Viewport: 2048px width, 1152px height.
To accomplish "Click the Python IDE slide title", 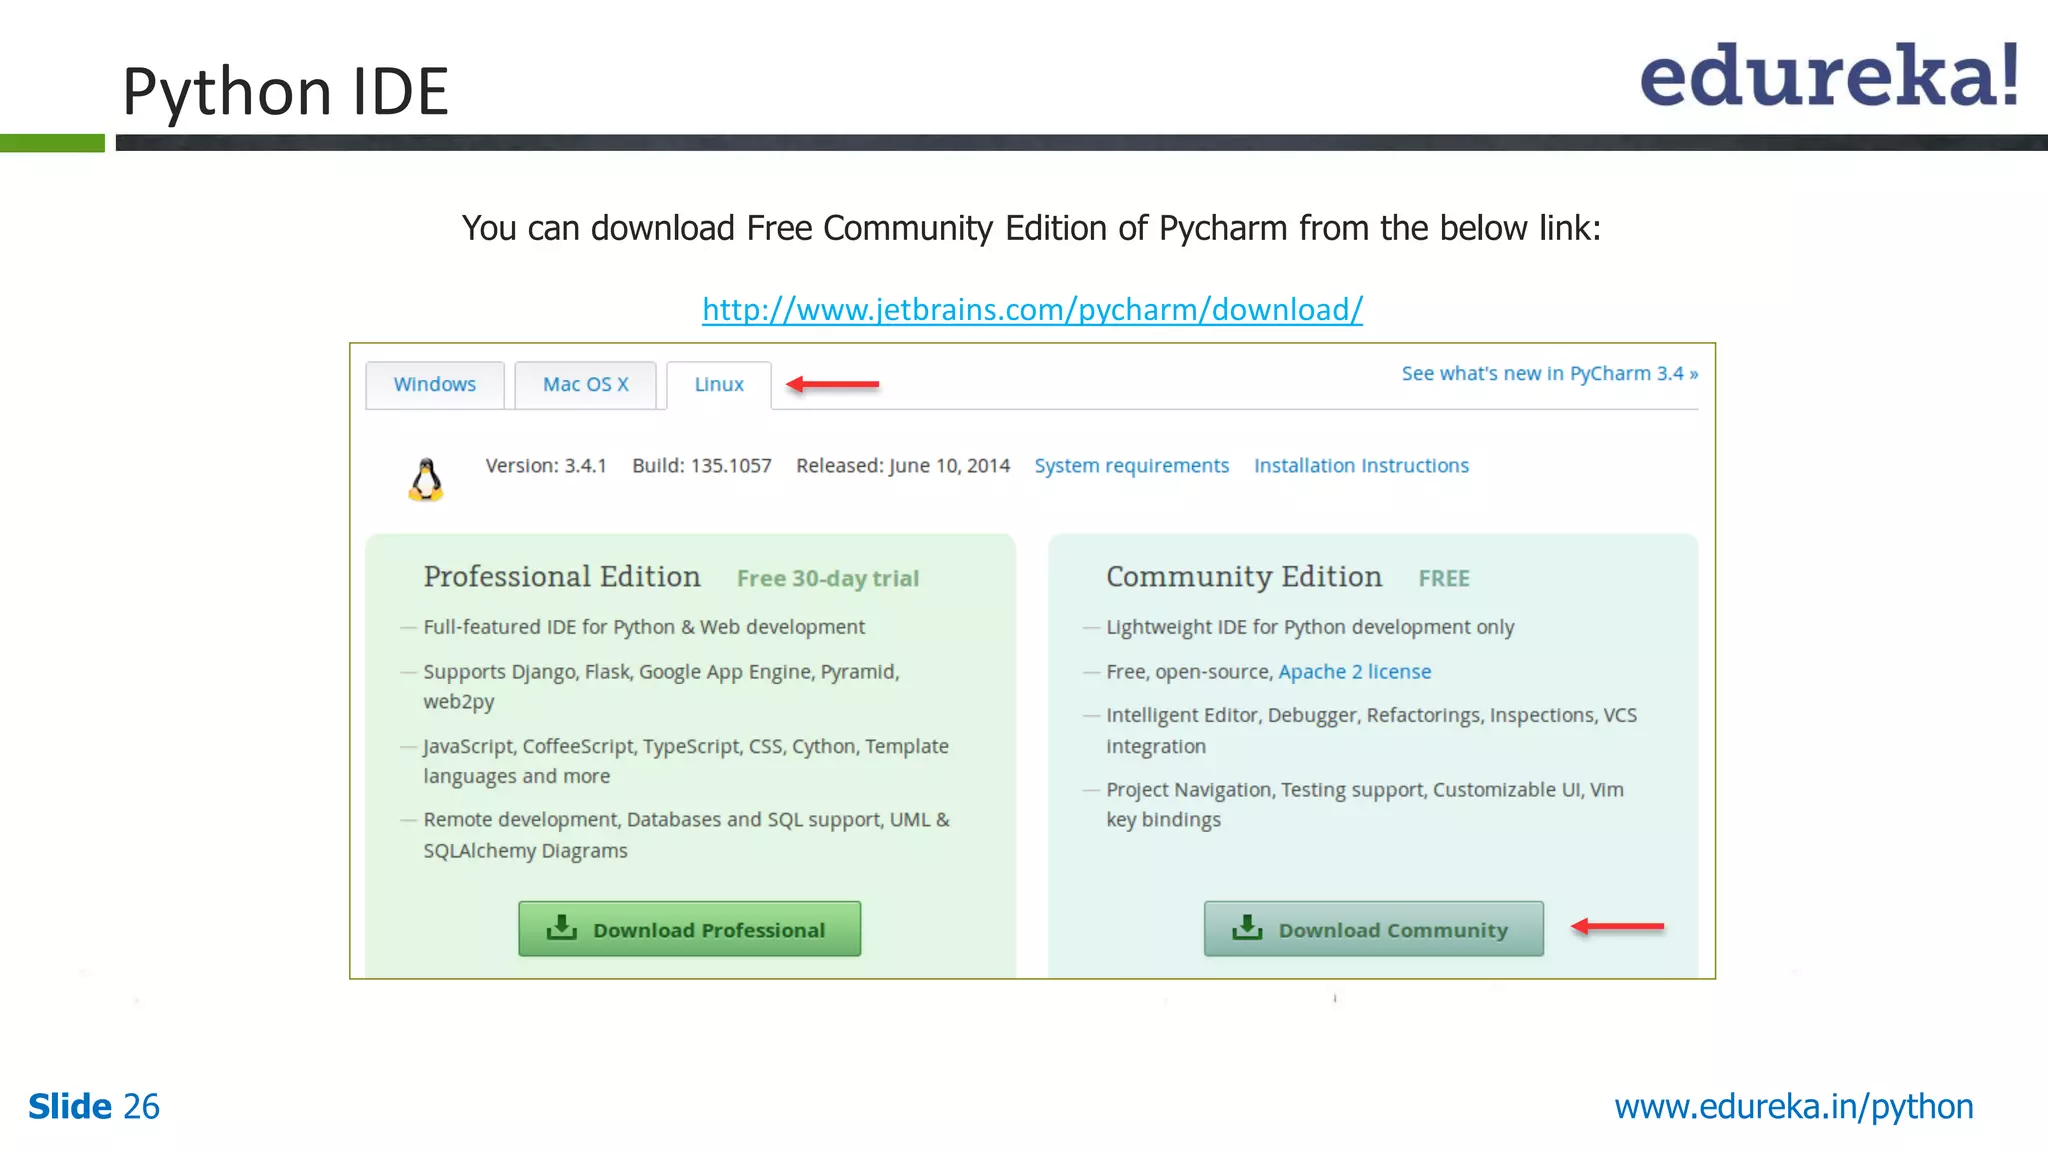I will click(x=285, y=91).
